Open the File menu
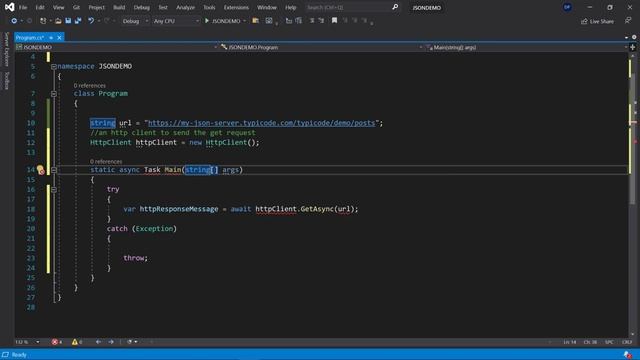 [23, 7]
